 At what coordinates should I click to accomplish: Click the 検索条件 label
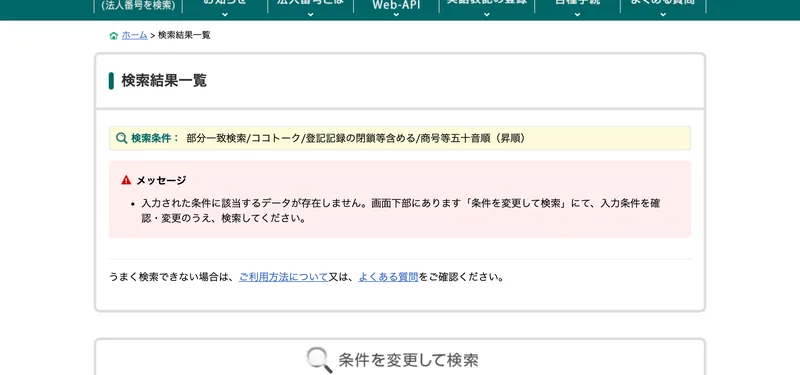coord(155,138)
